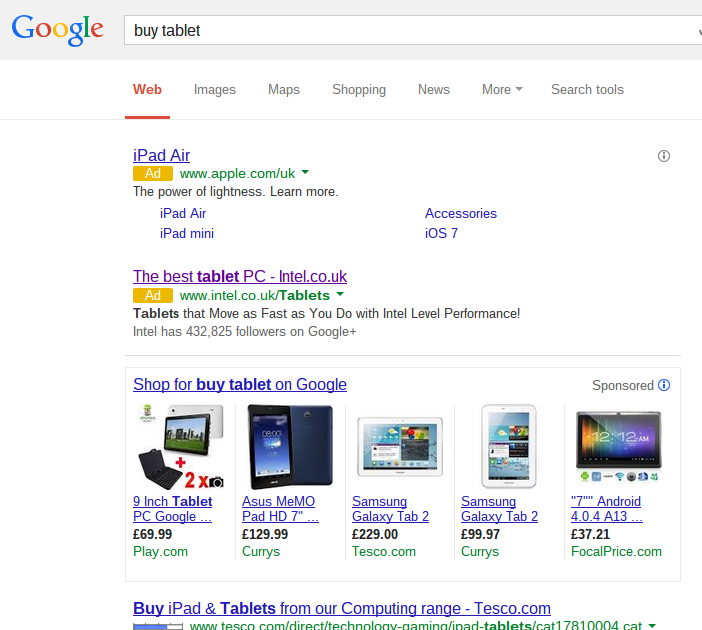Click the 9 Inch Tablet PC product image
Viewport: 702px width, 630px height.
click(x=181, y=446)
